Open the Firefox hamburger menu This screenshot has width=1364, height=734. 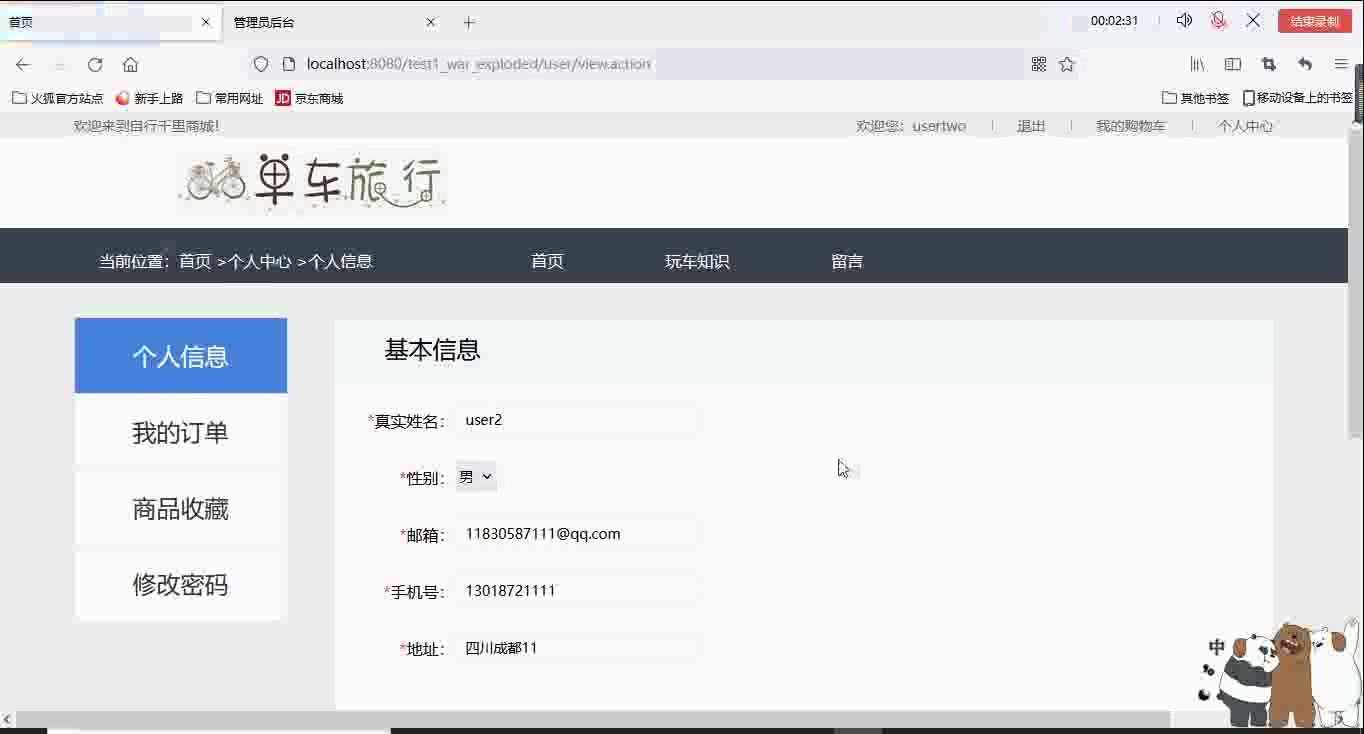click(x=1341, y=64)
